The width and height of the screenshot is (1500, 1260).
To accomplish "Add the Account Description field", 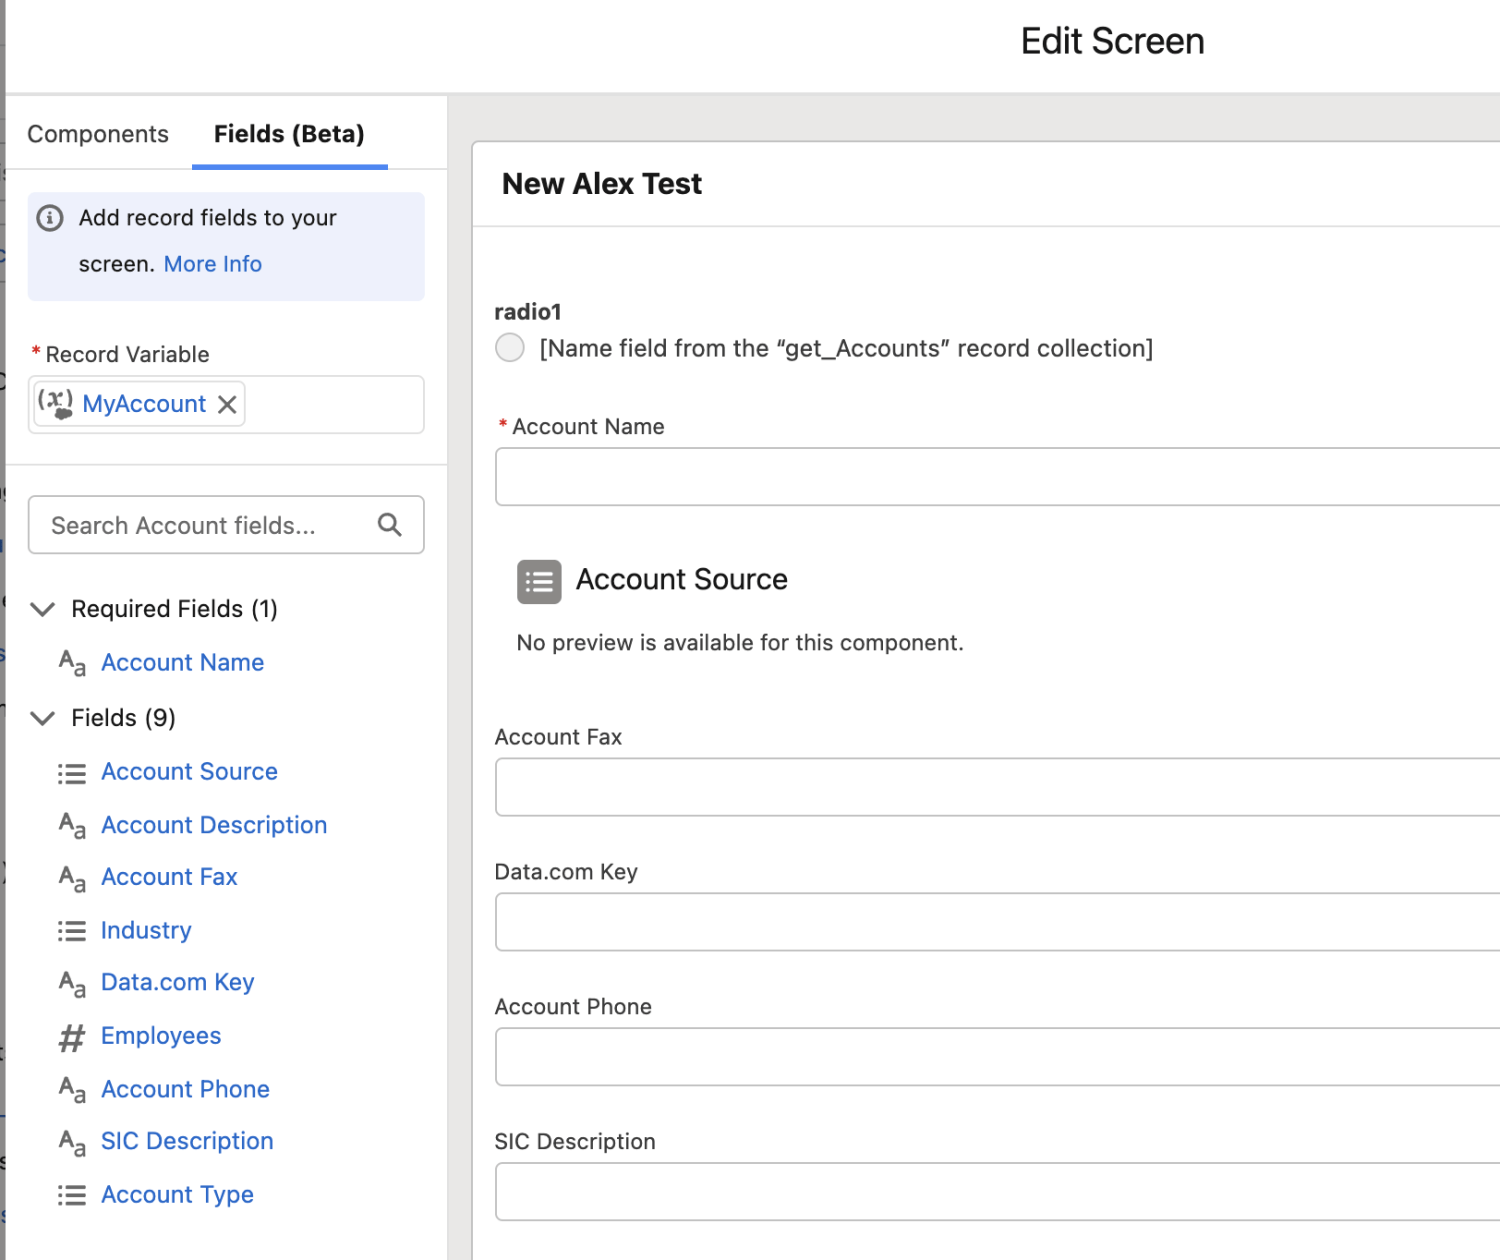I will click(x=213, y=825).
